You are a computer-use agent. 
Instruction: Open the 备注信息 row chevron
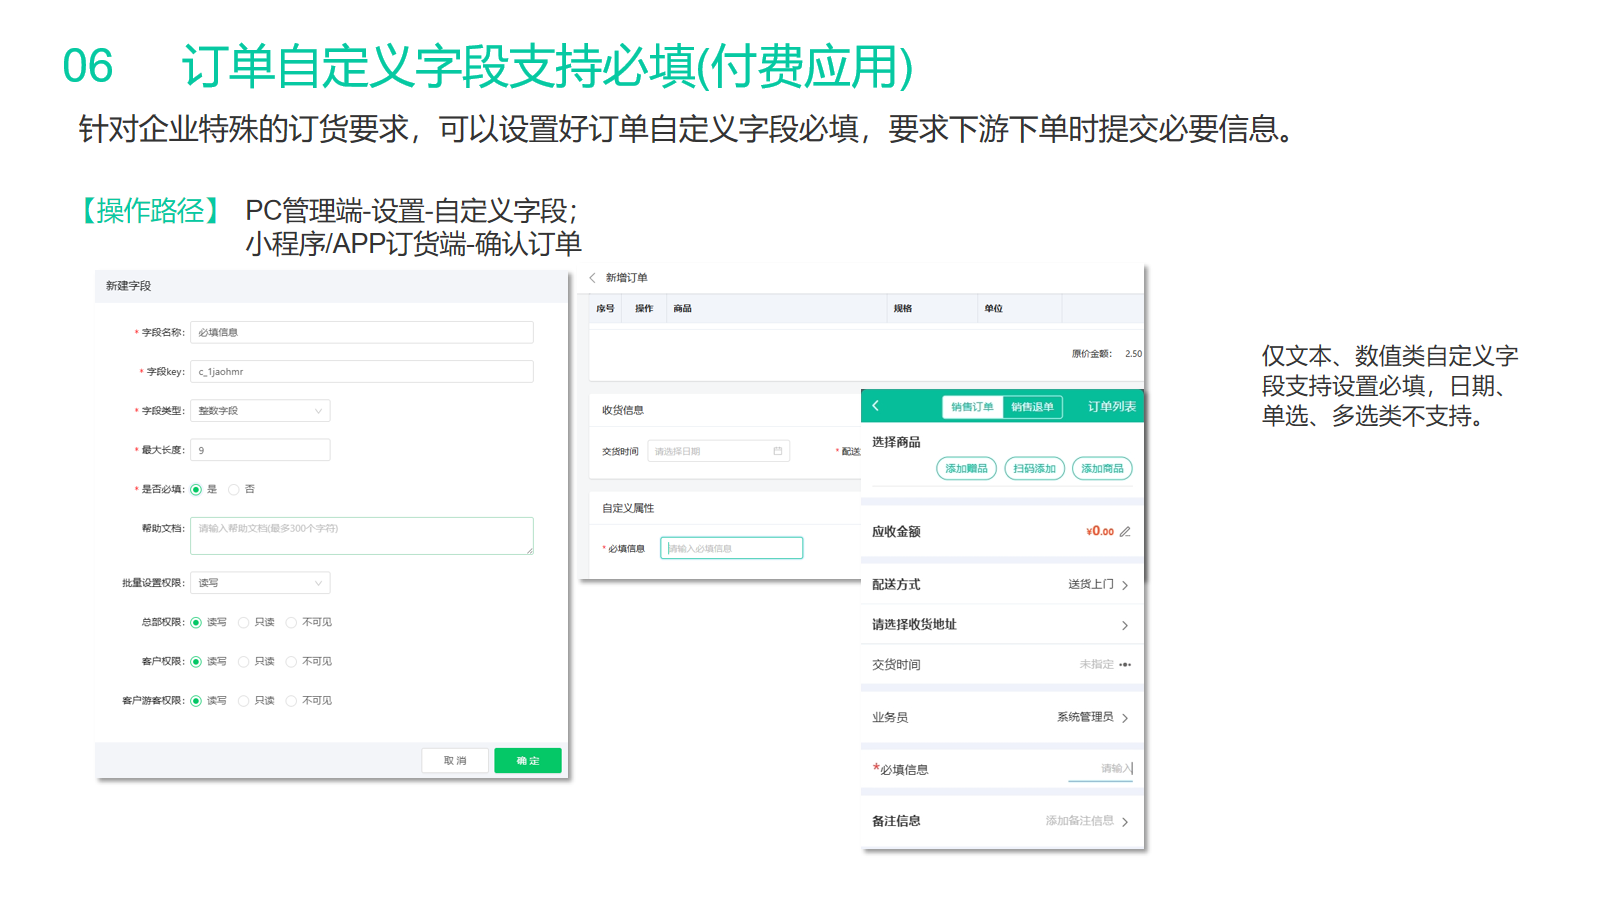click(x=1125, y=822)
